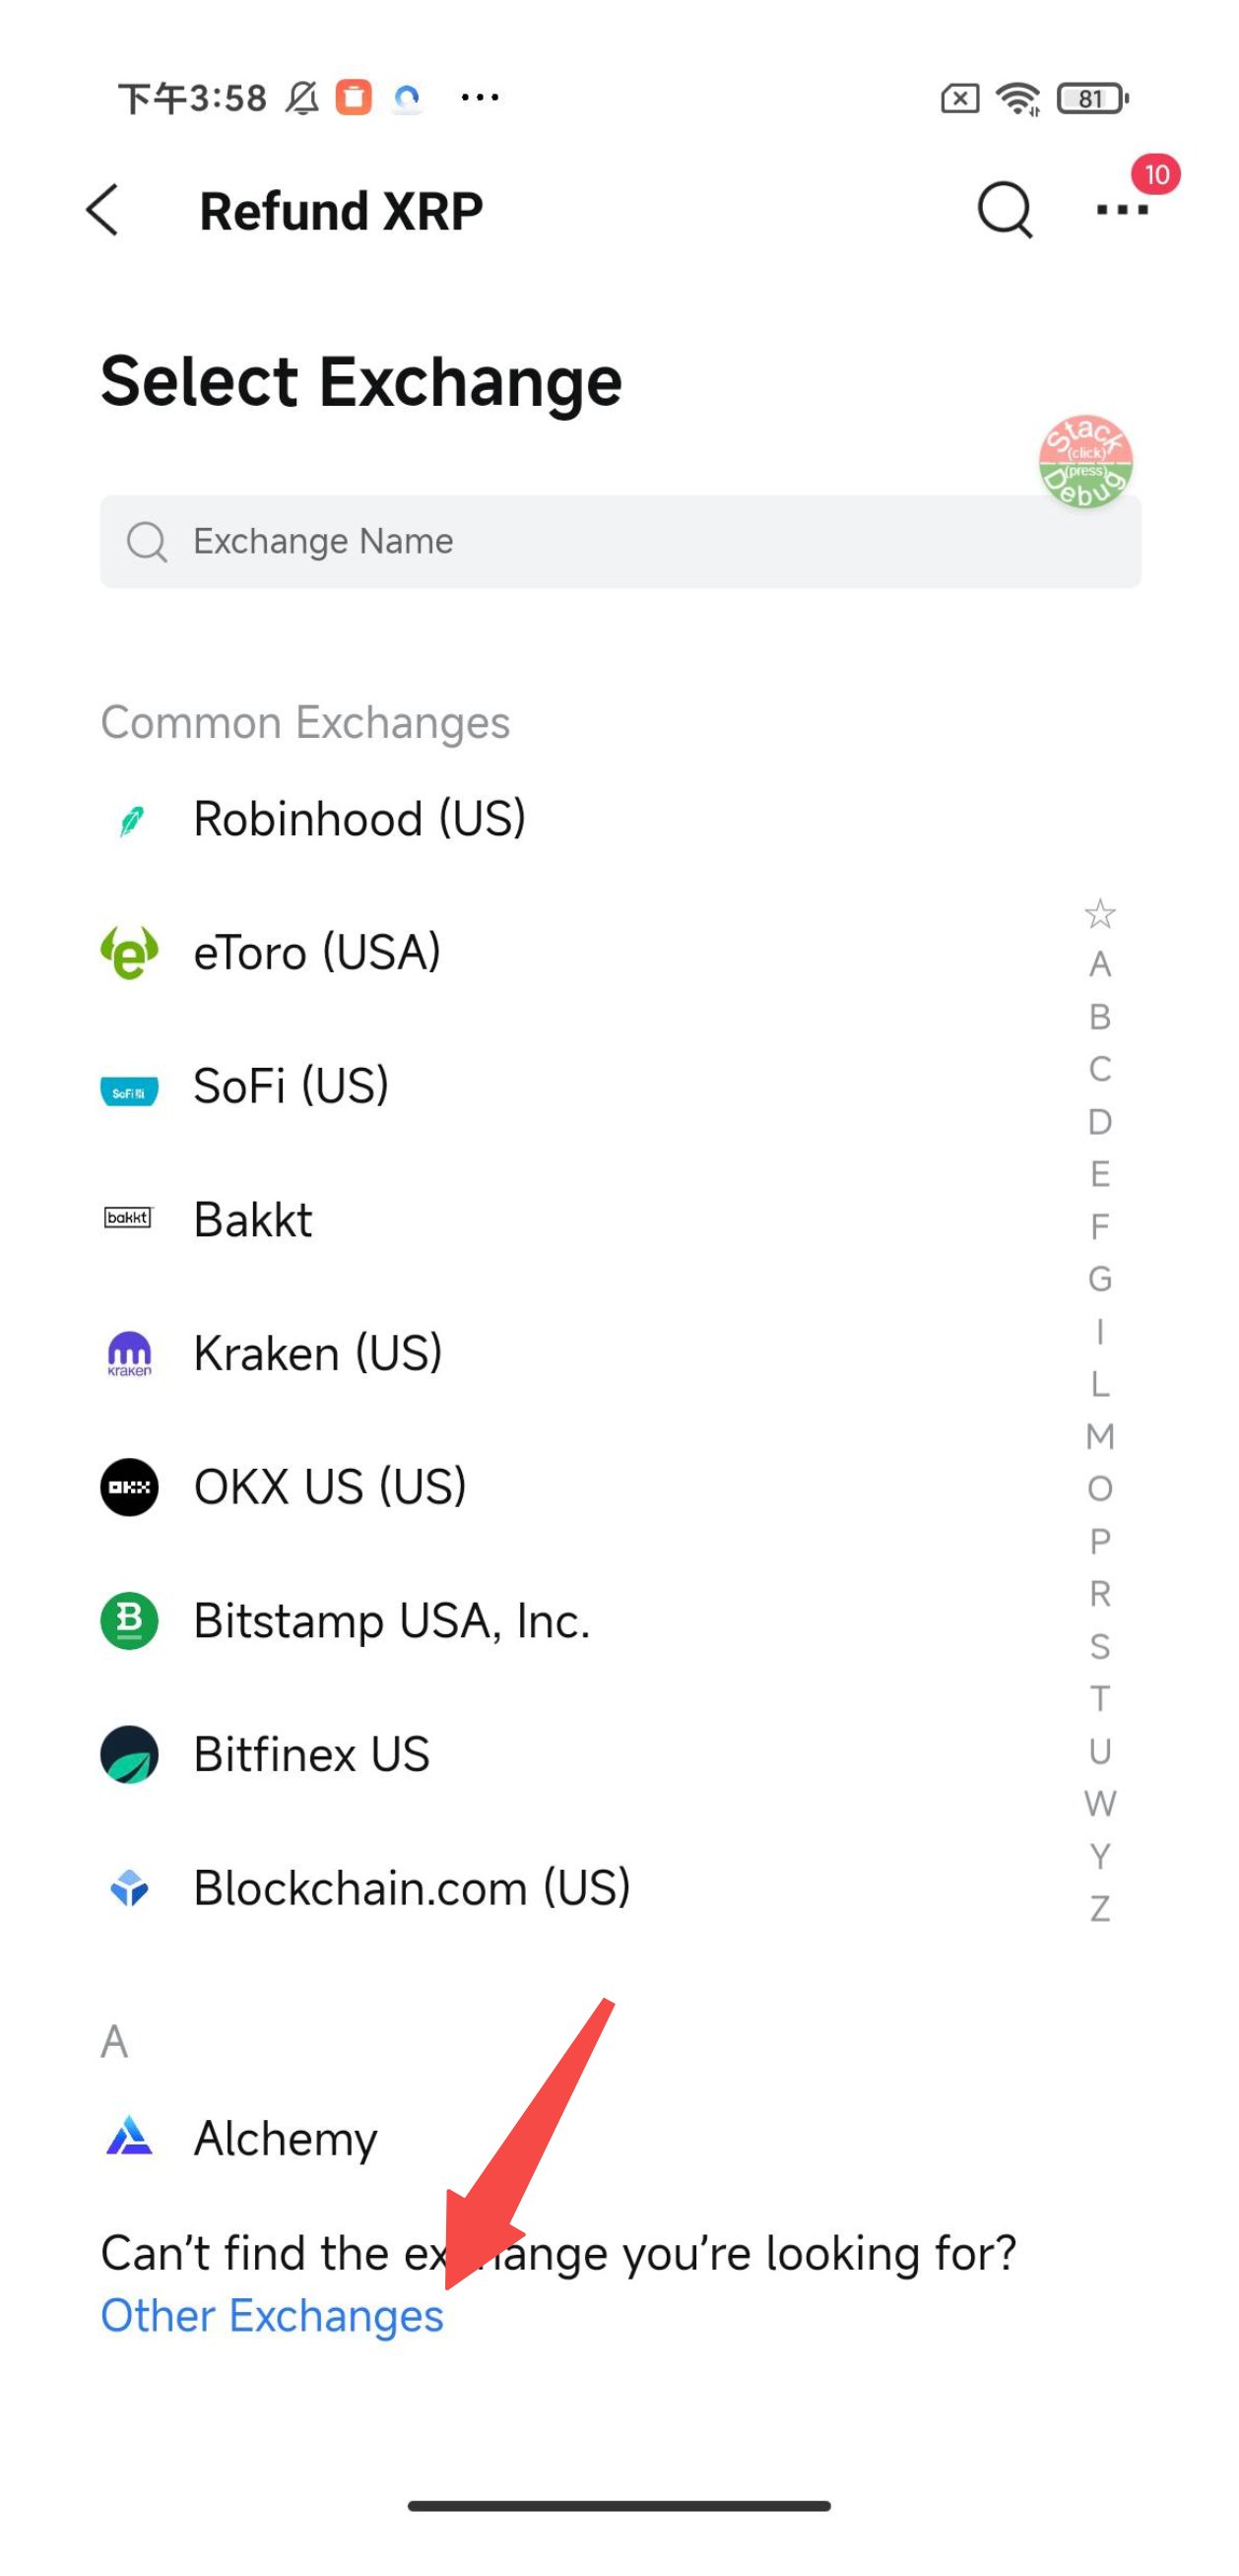
Task: Jump to index letter B
Action: [x=1099, y=1017]
